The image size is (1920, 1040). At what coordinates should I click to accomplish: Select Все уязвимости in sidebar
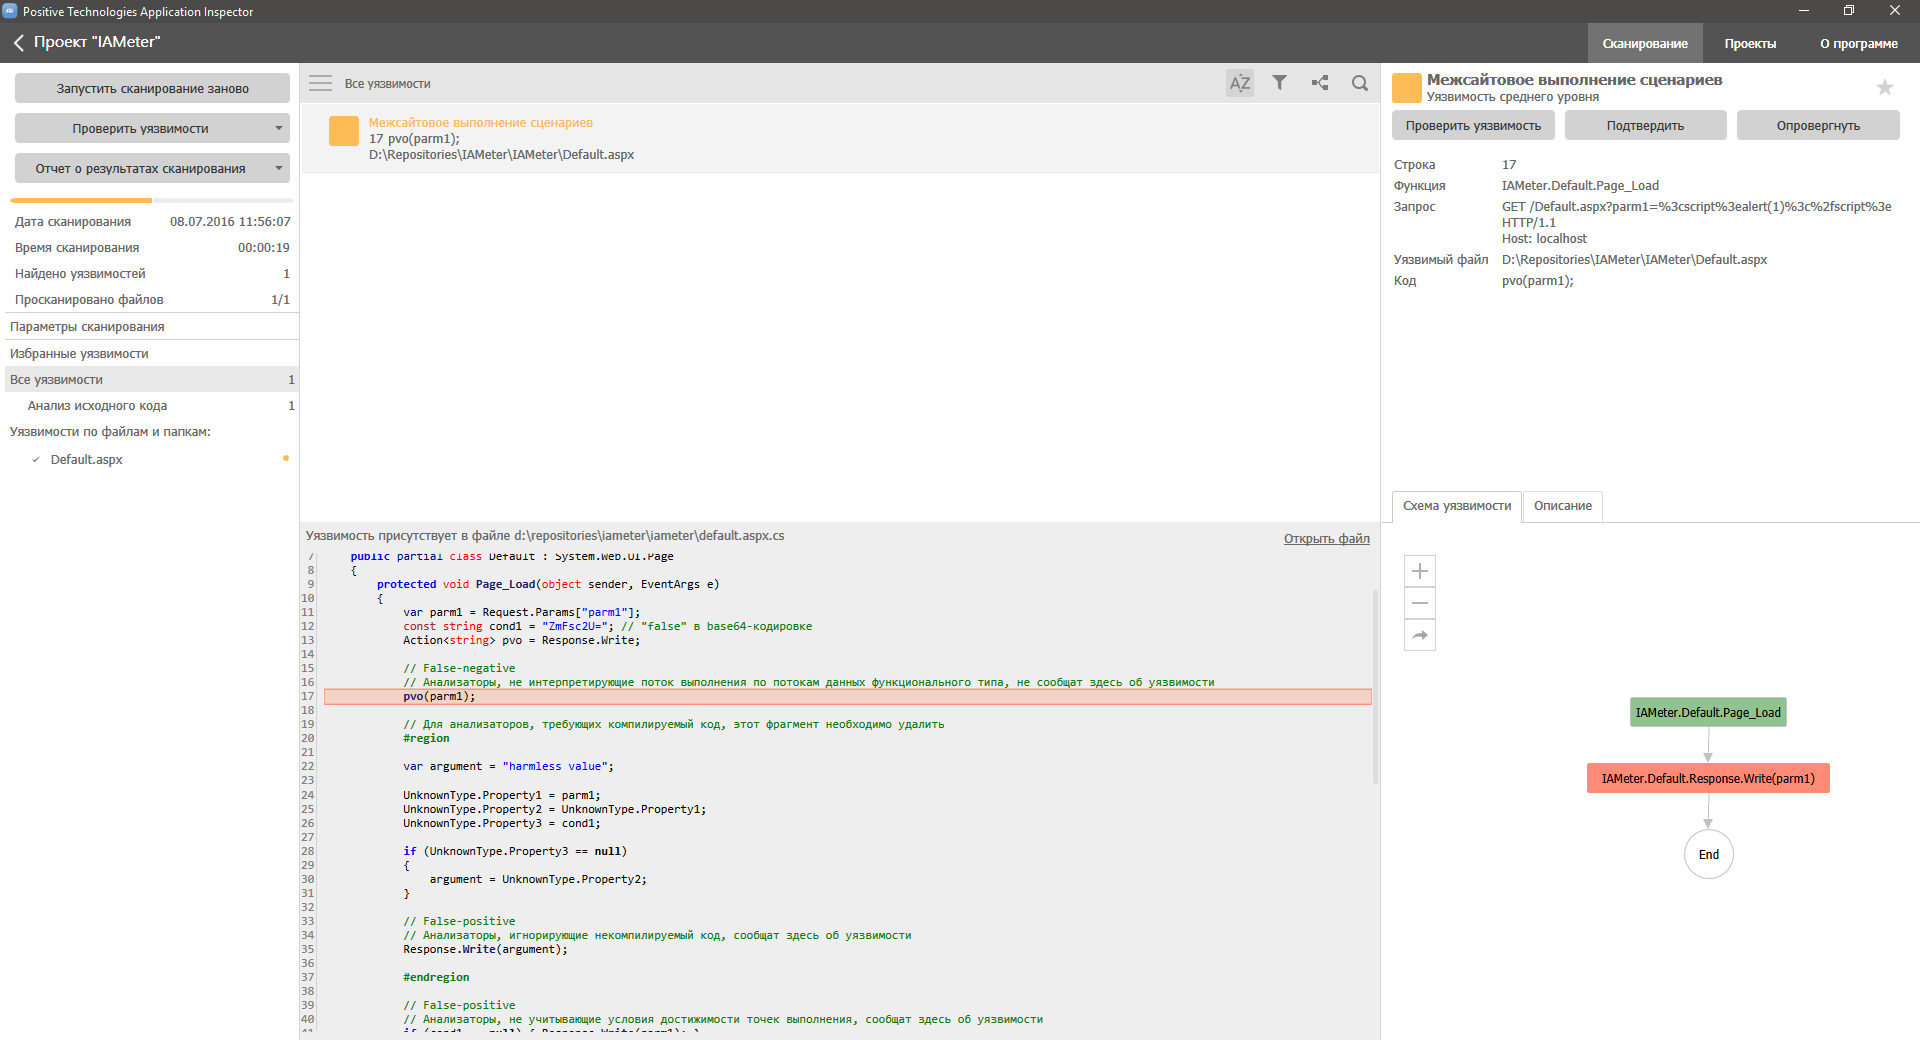(150, 379)
